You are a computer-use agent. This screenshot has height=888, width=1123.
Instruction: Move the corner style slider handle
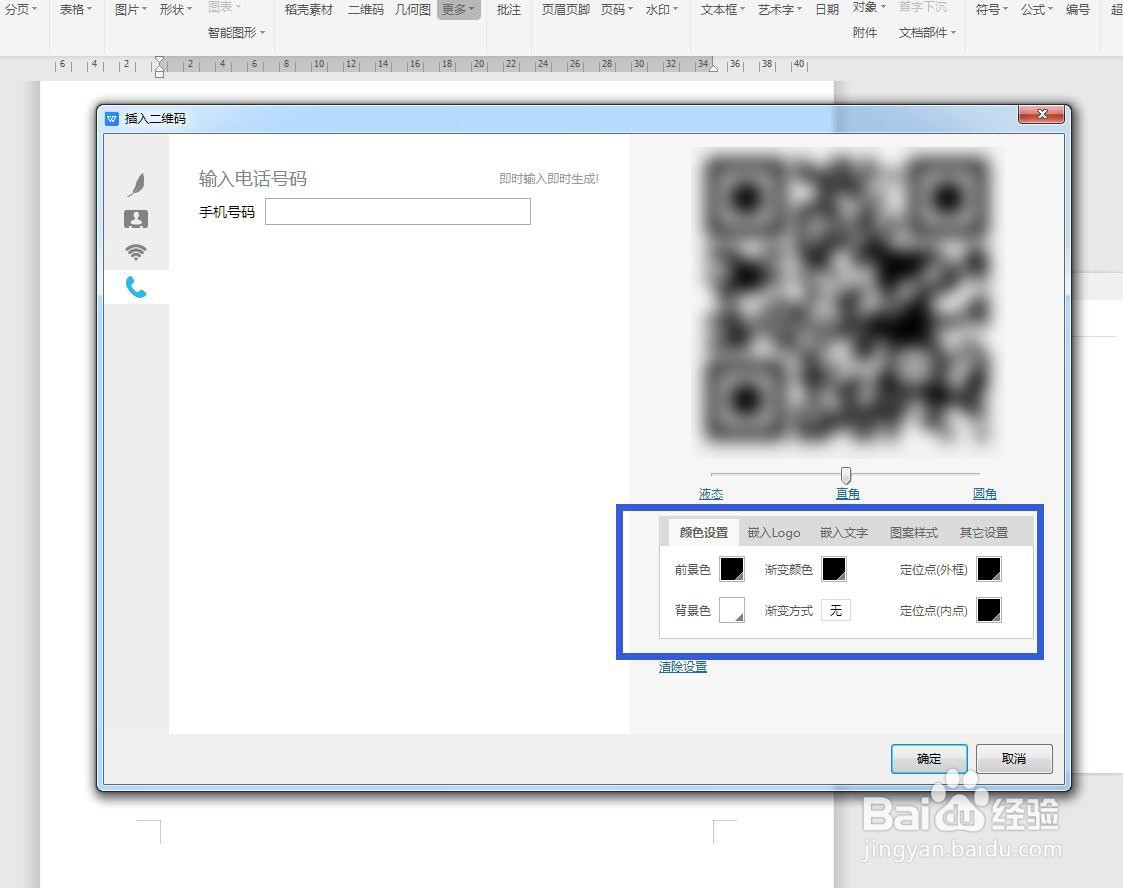(x=846, y=475)
